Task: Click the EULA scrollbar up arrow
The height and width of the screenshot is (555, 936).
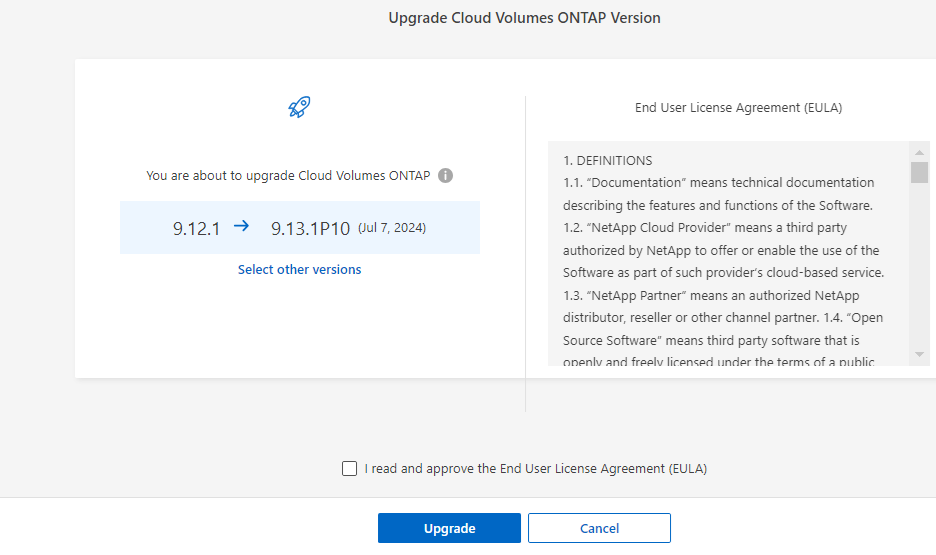Action: [919, 151]
